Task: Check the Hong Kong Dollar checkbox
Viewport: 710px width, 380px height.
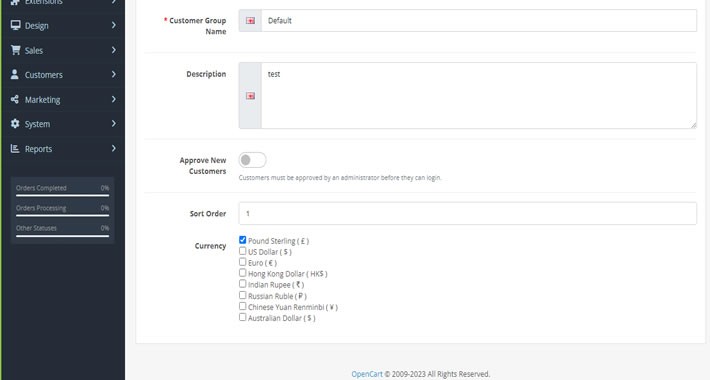Action: pos(243,273)
